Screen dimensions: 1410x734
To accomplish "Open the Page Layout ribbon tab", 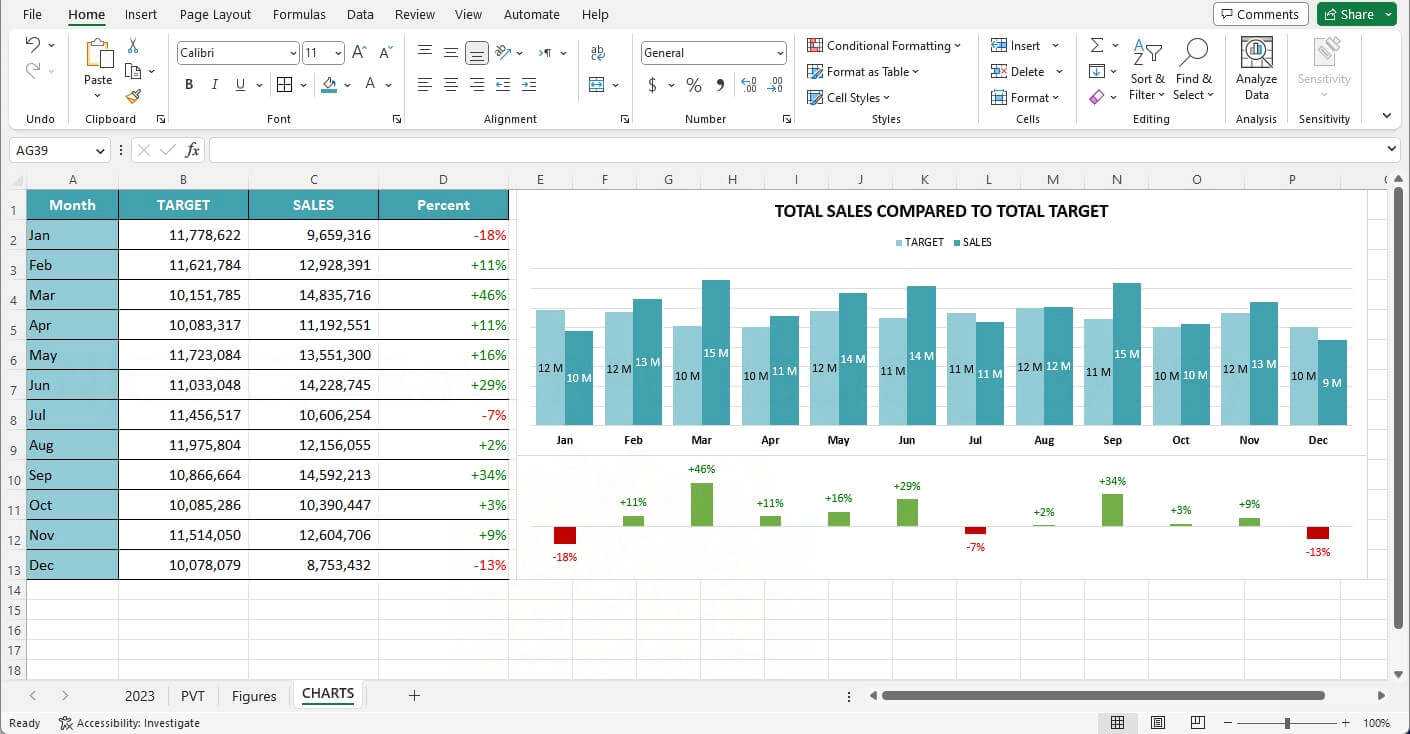I will pos(215,14).
